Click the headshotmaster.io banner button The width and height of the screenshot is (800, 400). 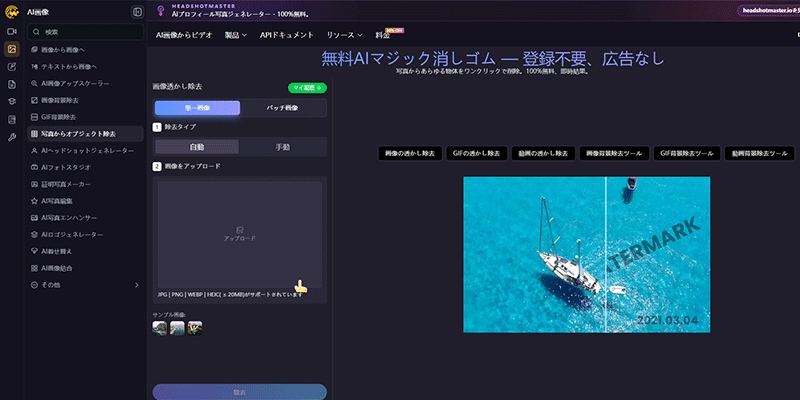coord(769,10)
